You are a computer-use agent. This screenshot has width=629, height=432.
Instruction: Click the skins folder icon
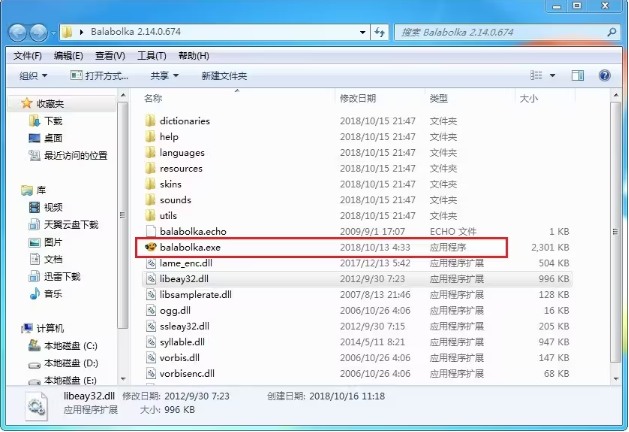[150, 184]
